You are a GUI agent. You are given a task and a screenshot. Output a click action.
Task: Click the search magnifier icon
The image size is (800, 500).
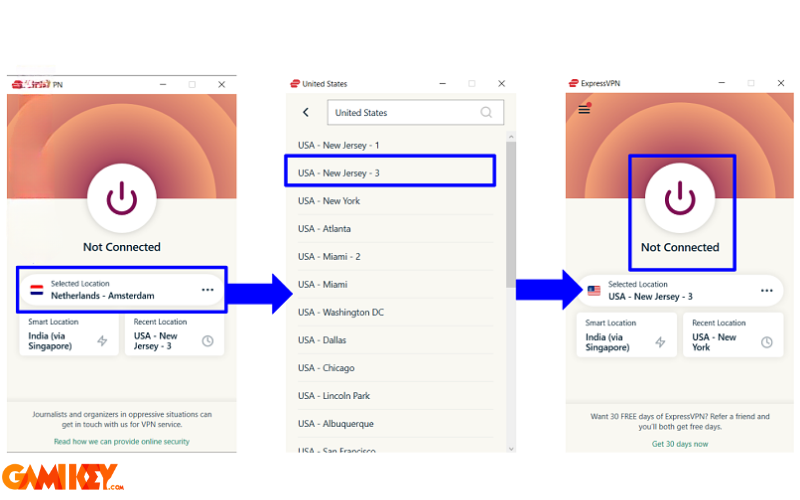(x=487, y=113)
